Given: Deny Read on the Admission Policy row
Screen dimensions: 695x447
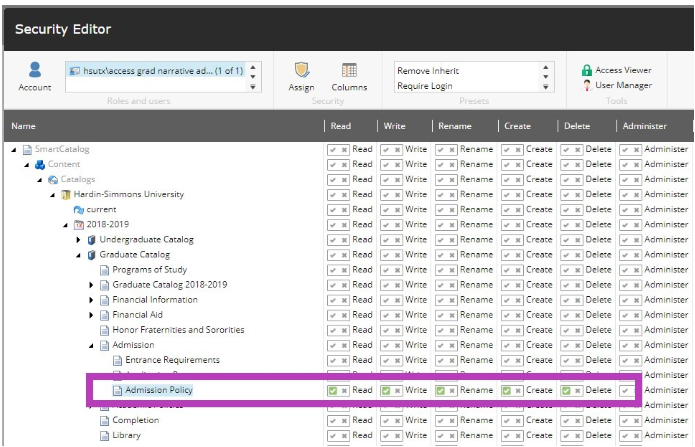Looking at the screenshot, I should tap(344, 391).
